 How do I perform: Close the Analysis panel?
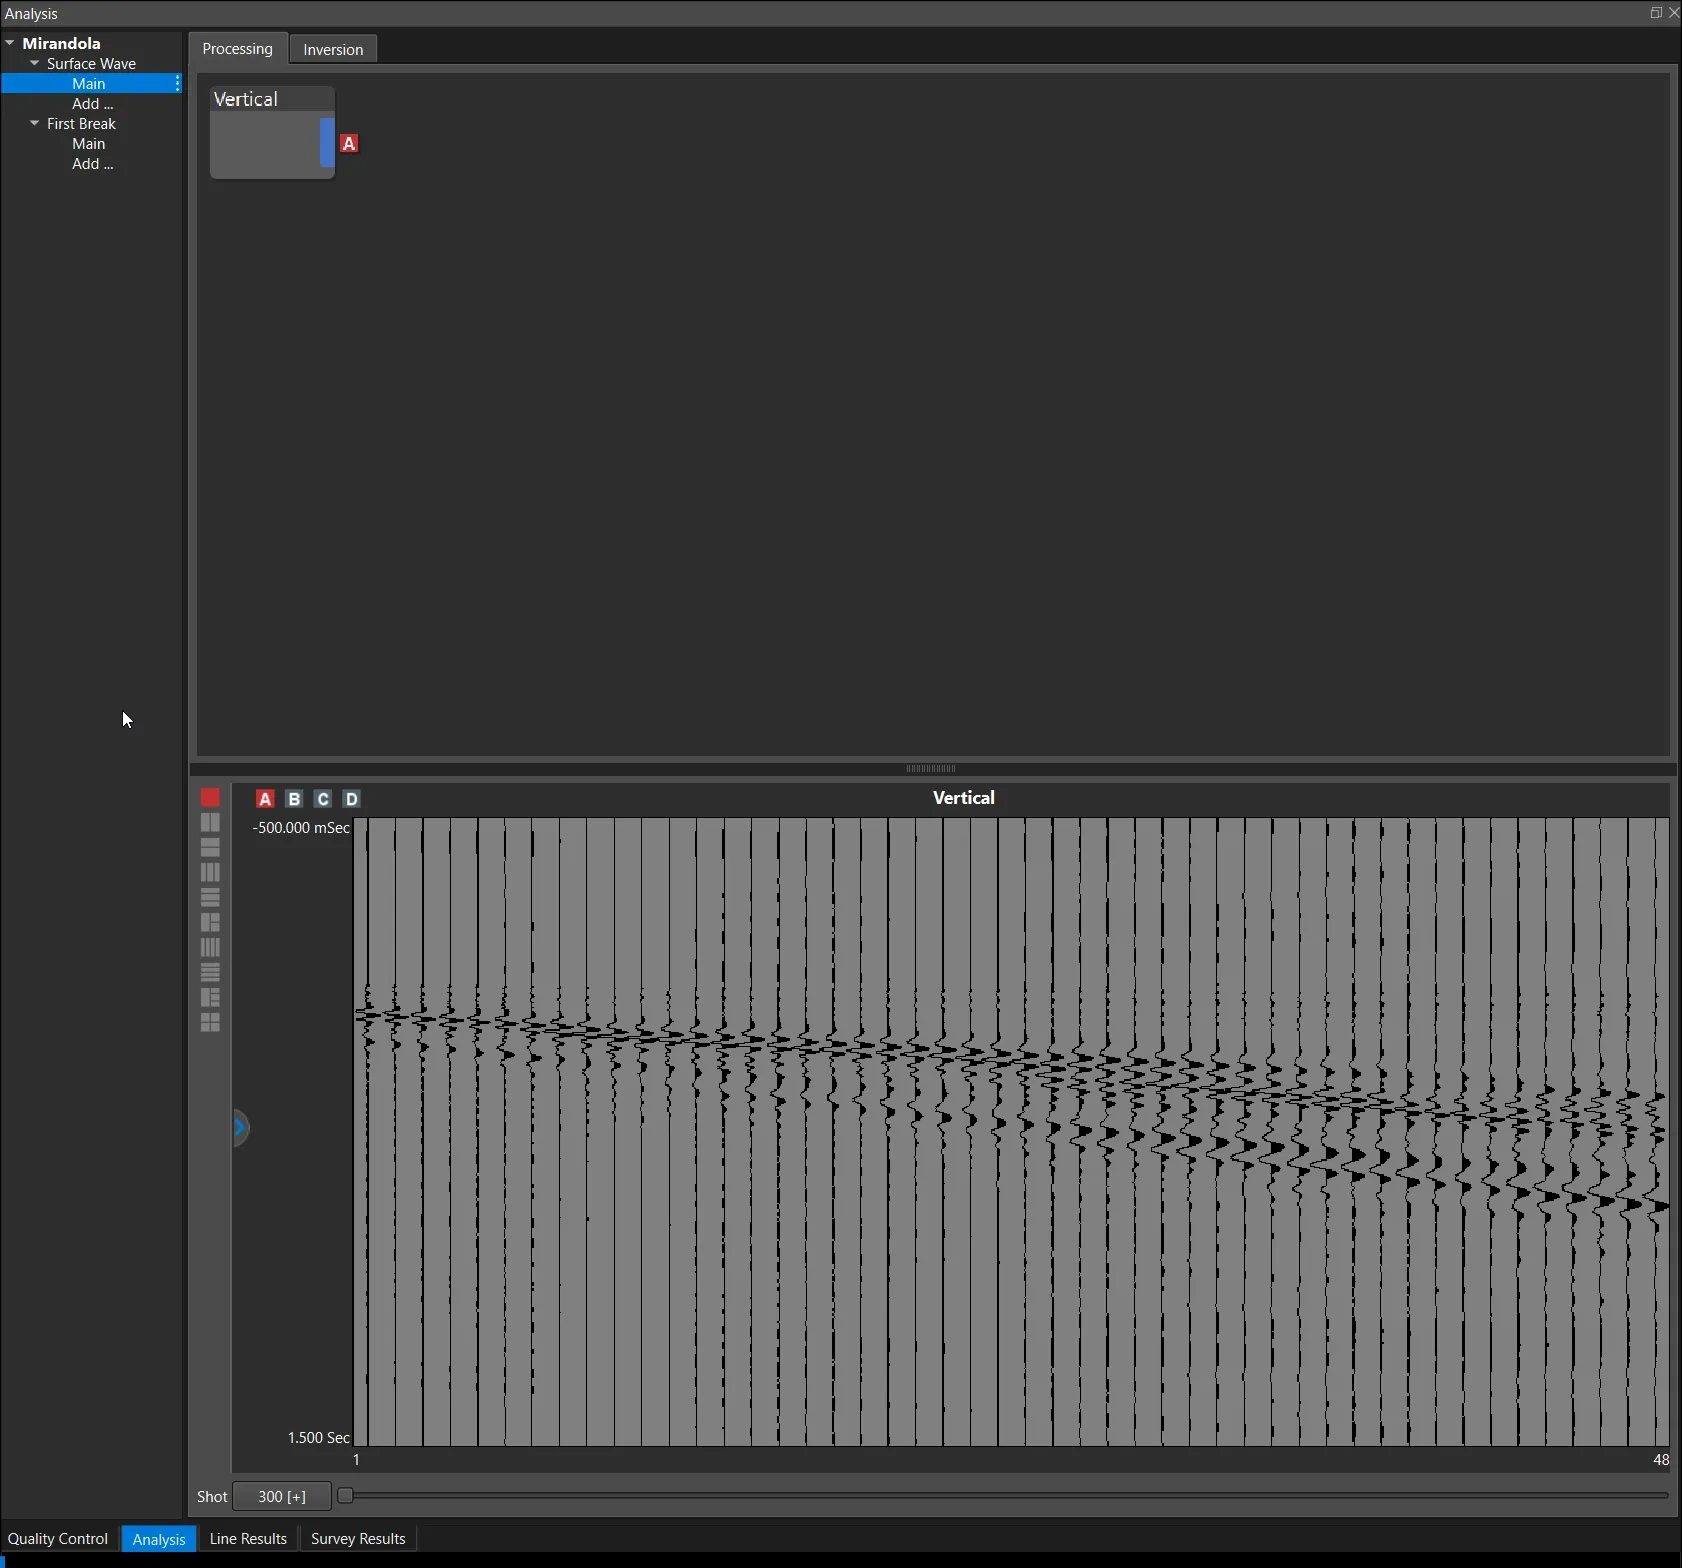coord(1674,13)
